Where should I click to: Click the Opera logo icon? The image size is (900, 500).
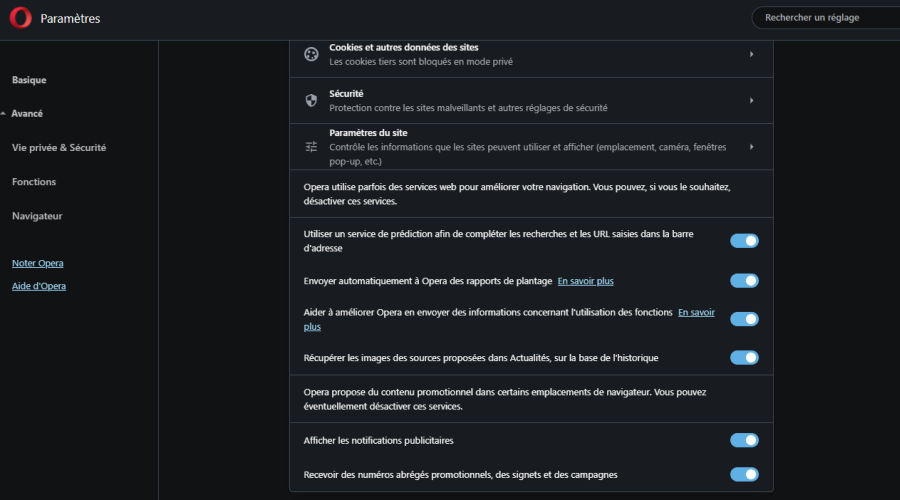click(21, 18)
